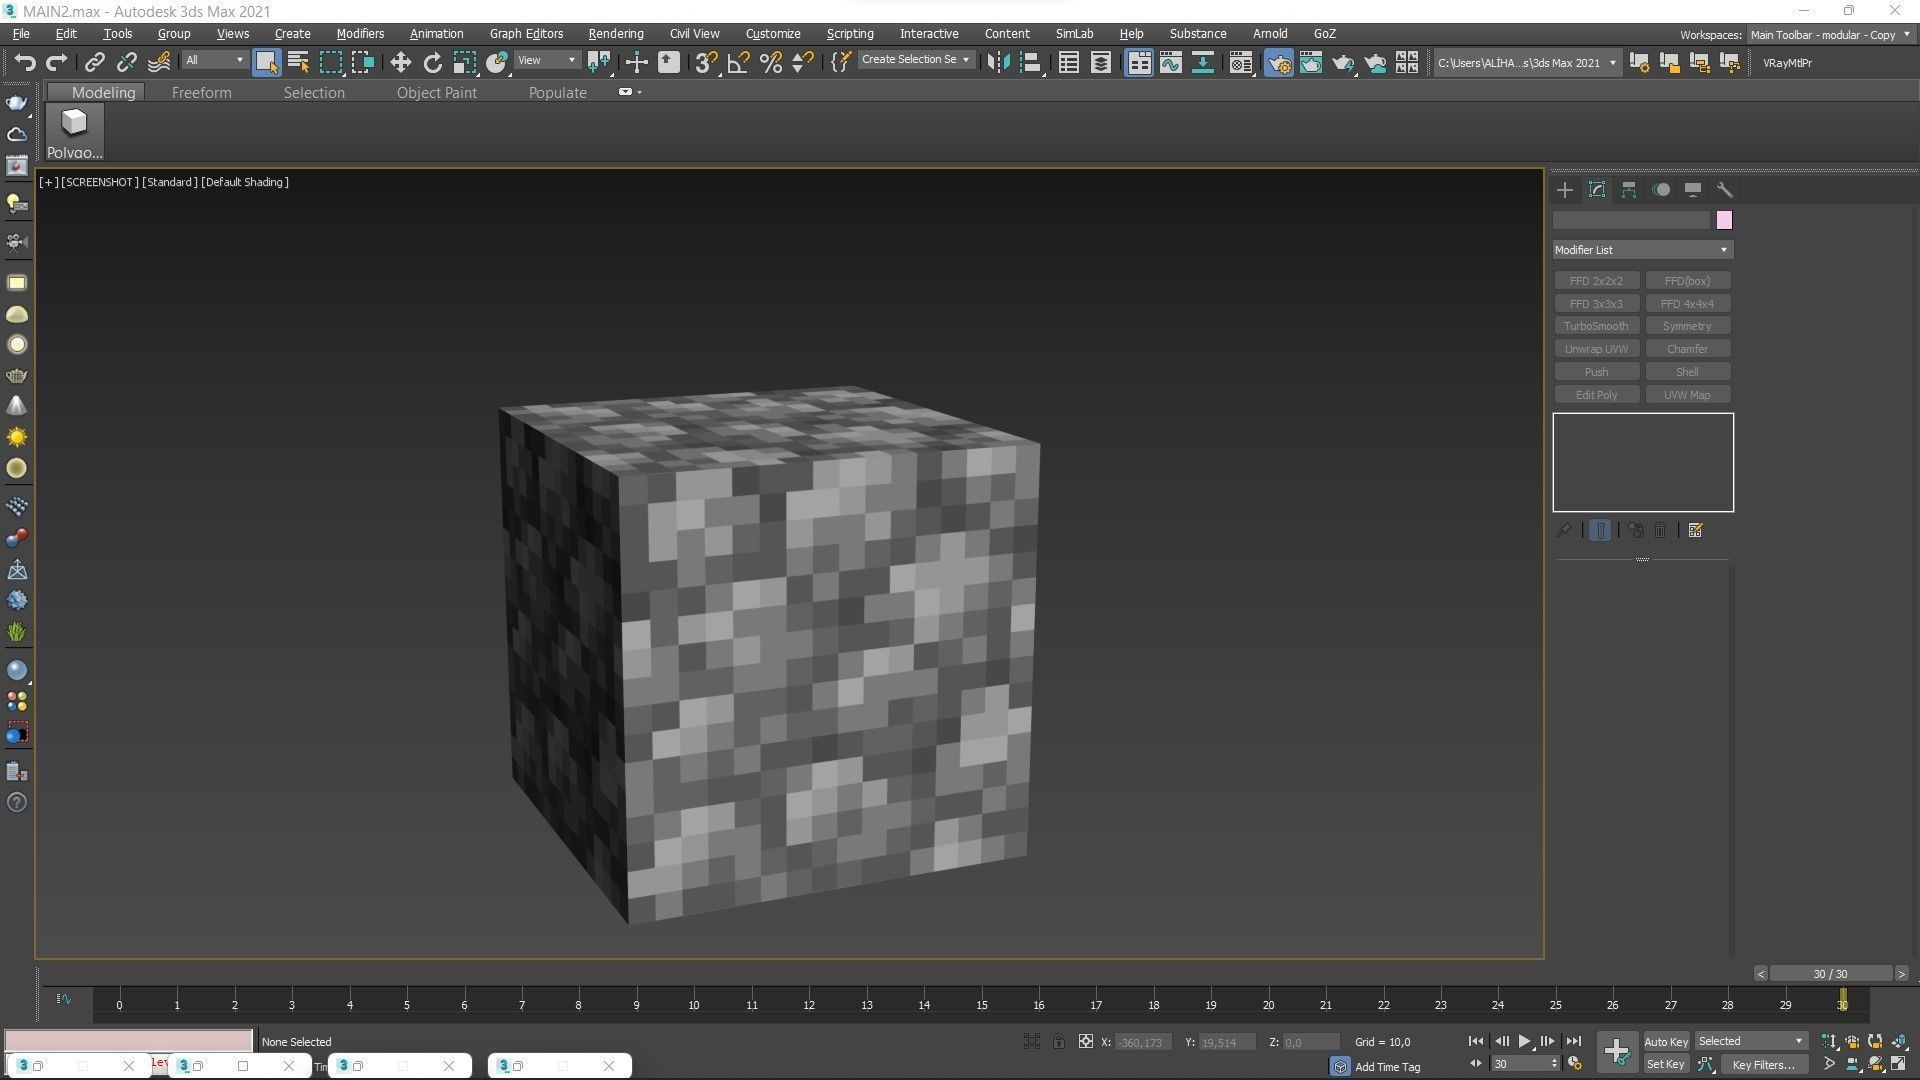Open the Workspaces dropdown
The image size is (1920, 1080).
click(1829, 34)
